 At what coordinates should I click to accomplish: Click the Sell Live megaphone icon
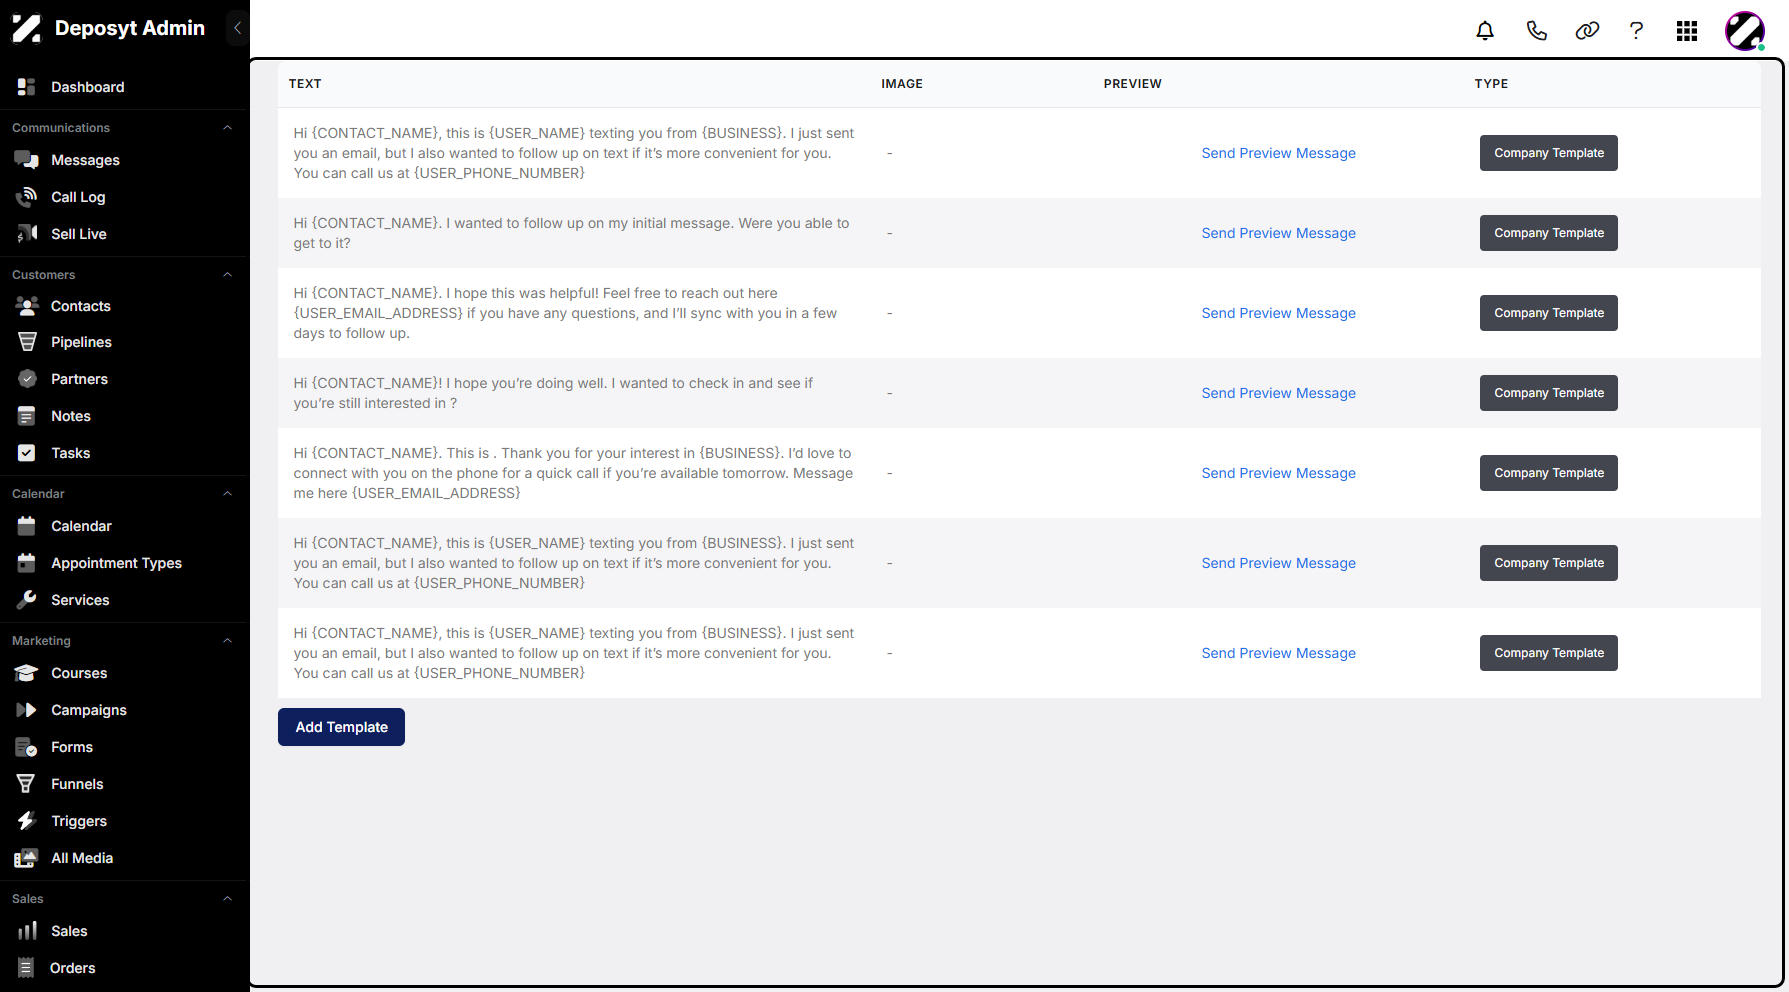point(27,234)
